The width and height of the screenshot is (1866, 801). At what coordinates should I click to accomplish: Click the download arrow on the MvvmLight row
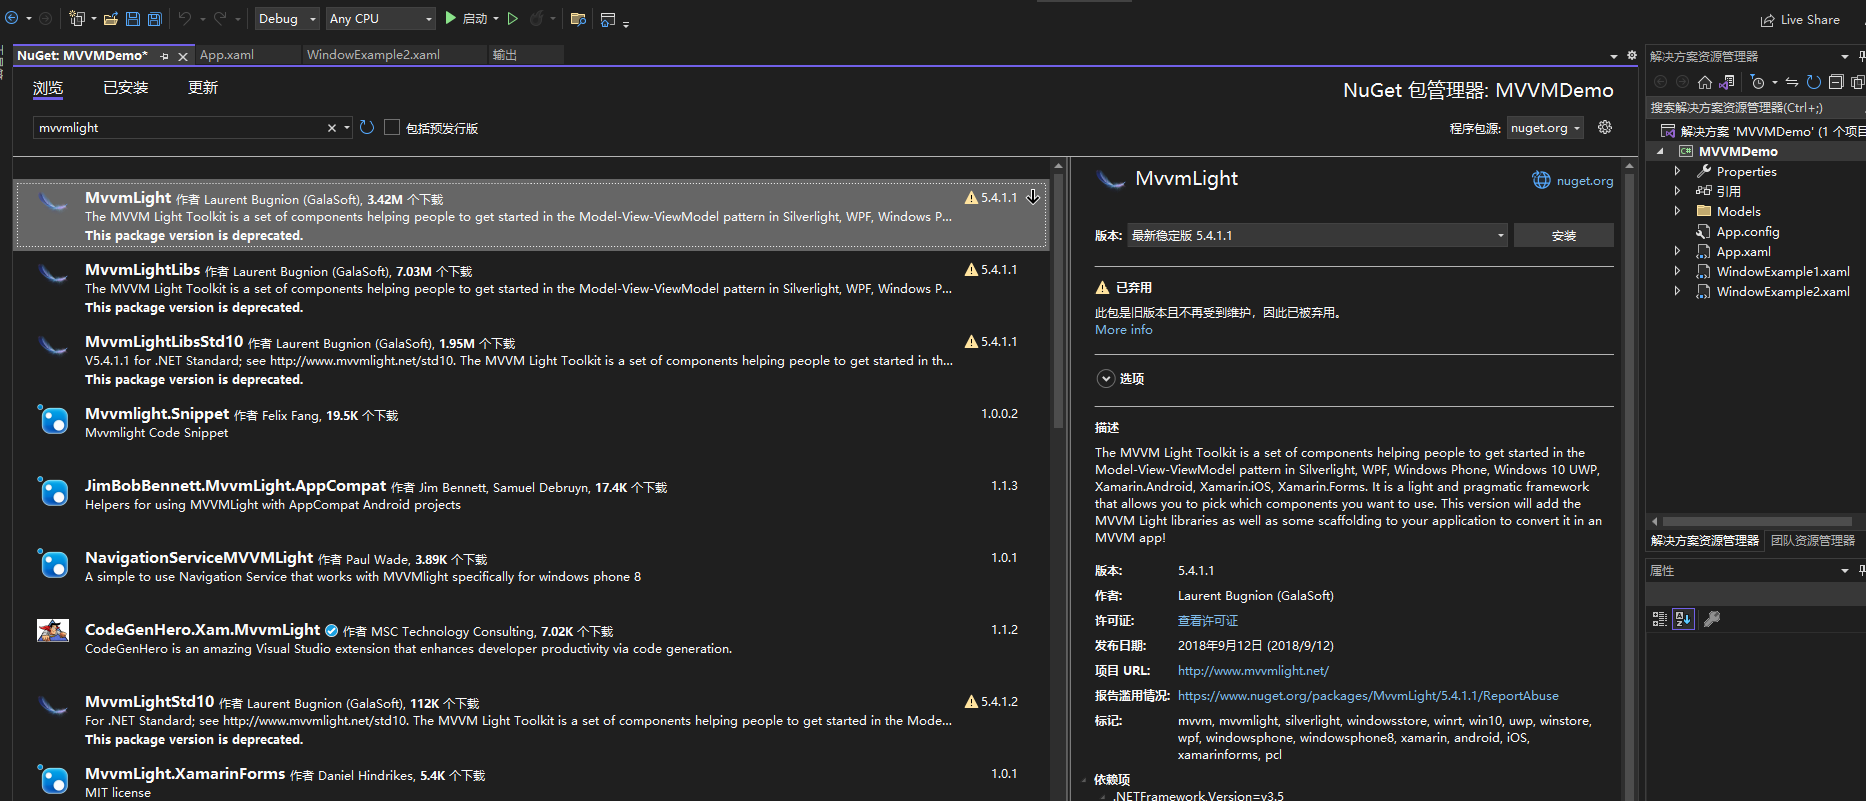coord(1033,197)
